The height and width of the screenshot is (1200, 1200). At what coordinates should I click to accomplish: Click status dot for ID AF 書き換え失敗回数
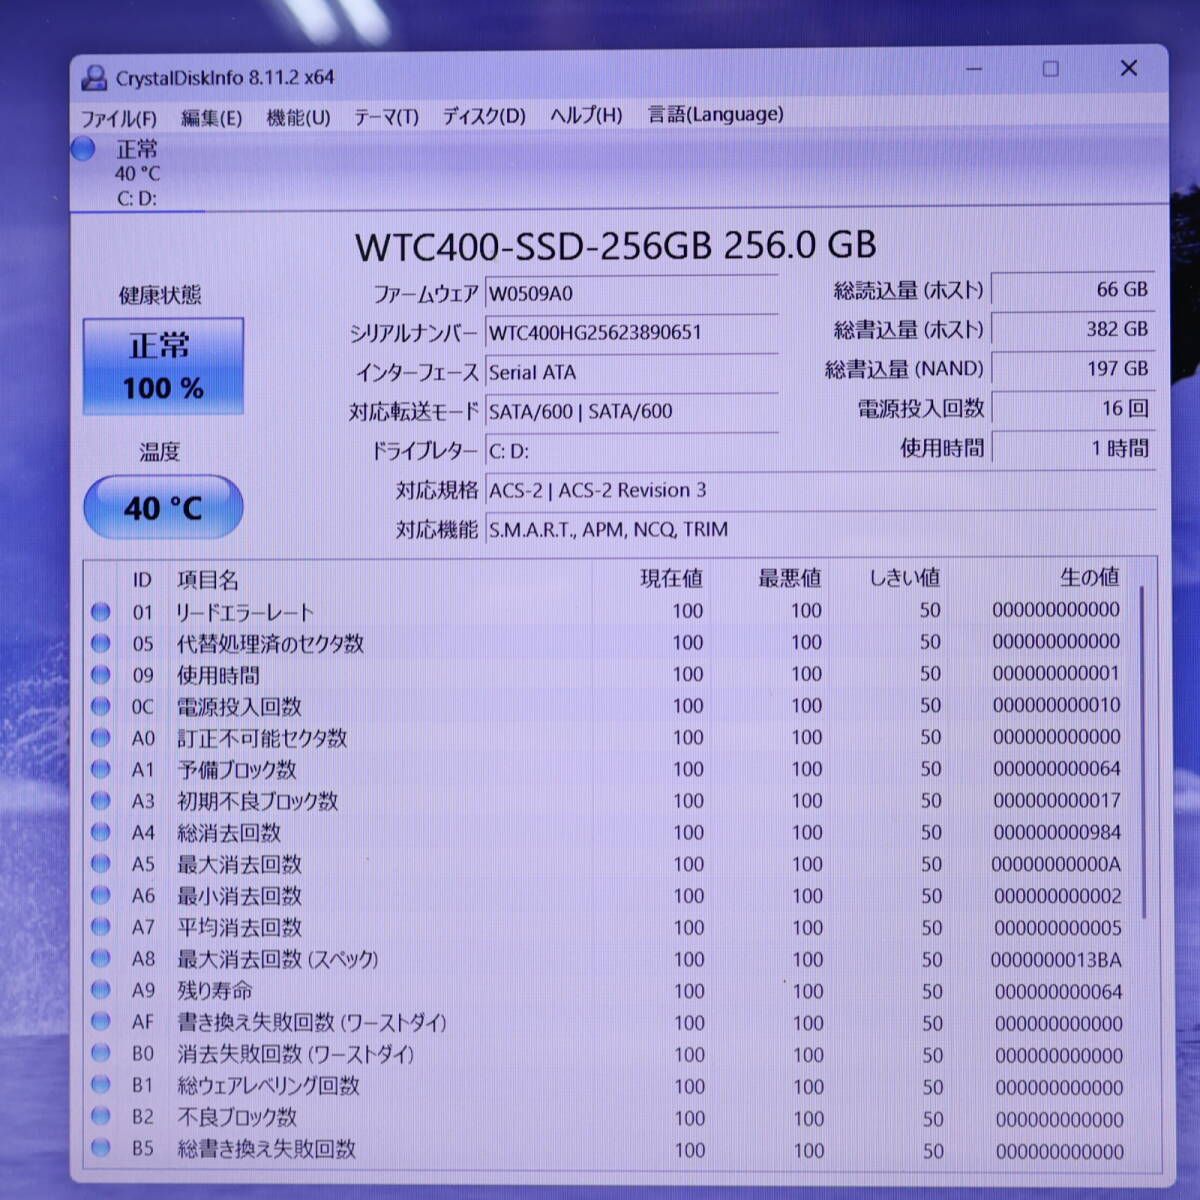101,1022
